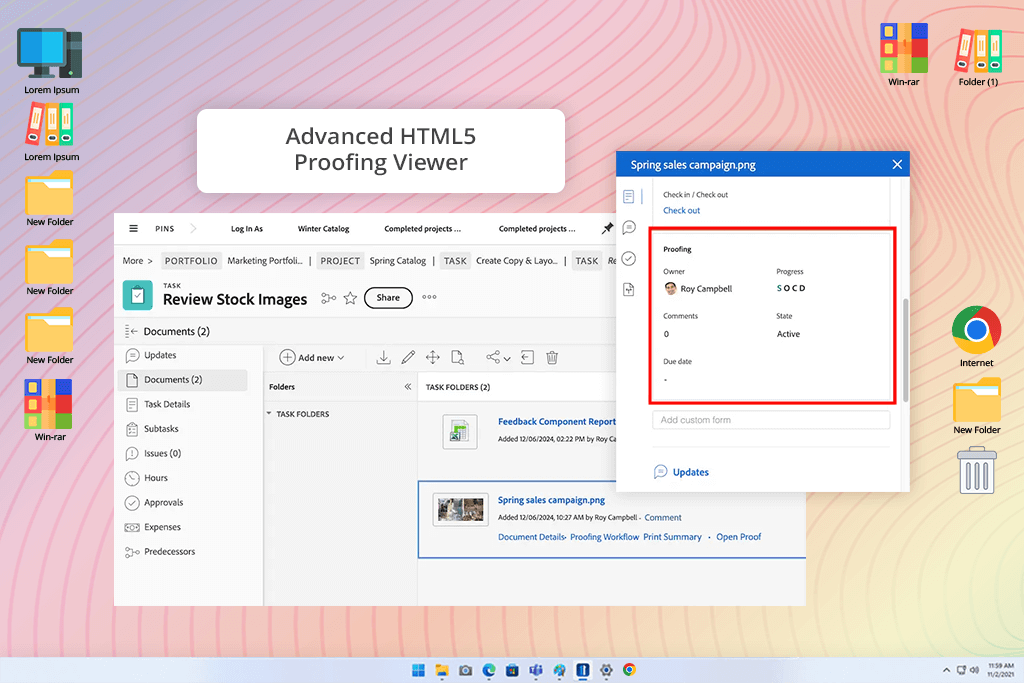Click the trash delete icon in documents toolbar
The width and height of the screenshot is (1024, 683).
pos(552,357)
